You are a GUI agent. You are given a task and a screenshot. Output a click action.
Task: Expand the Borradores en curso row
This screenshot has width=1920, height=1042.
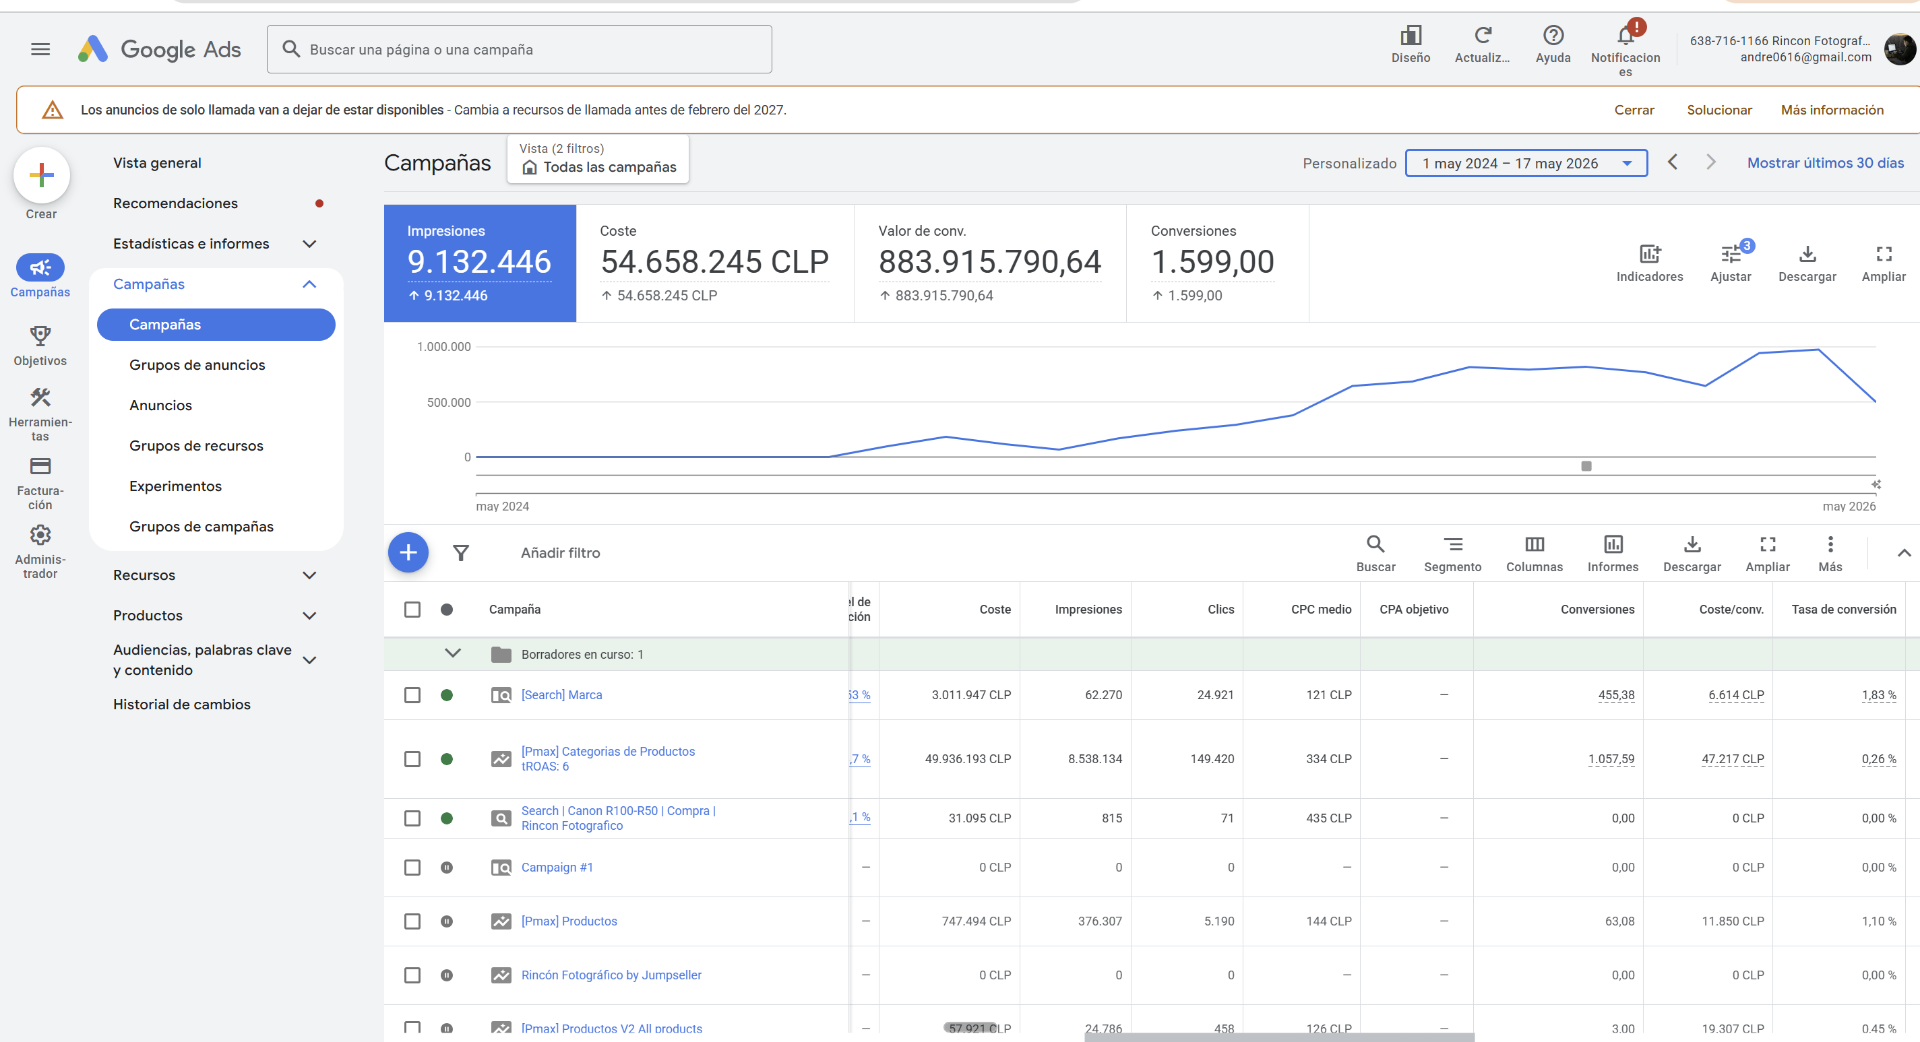pyautogui.click(x=453, y=653)
